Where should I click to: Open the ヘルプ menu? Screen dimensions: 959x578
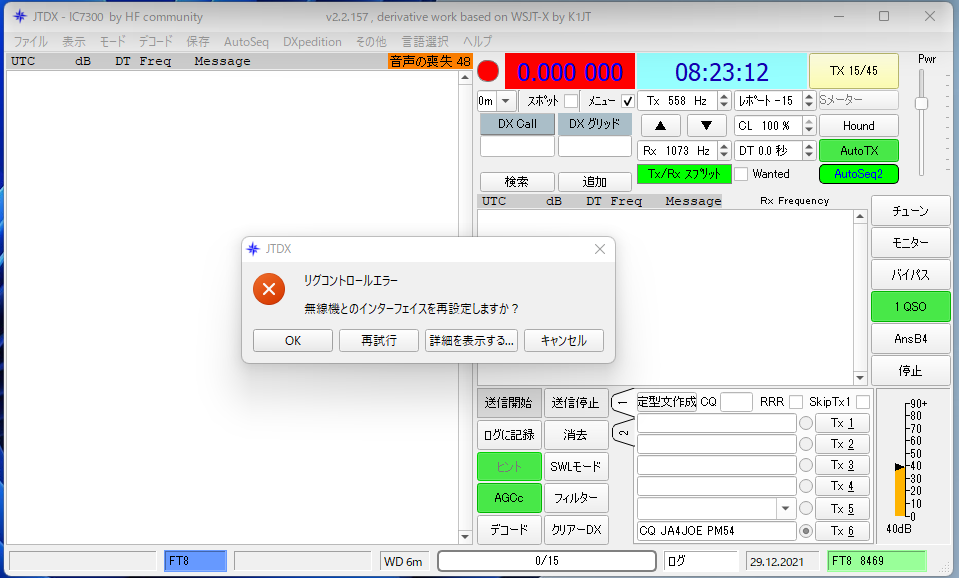click(x=477, y=42)
